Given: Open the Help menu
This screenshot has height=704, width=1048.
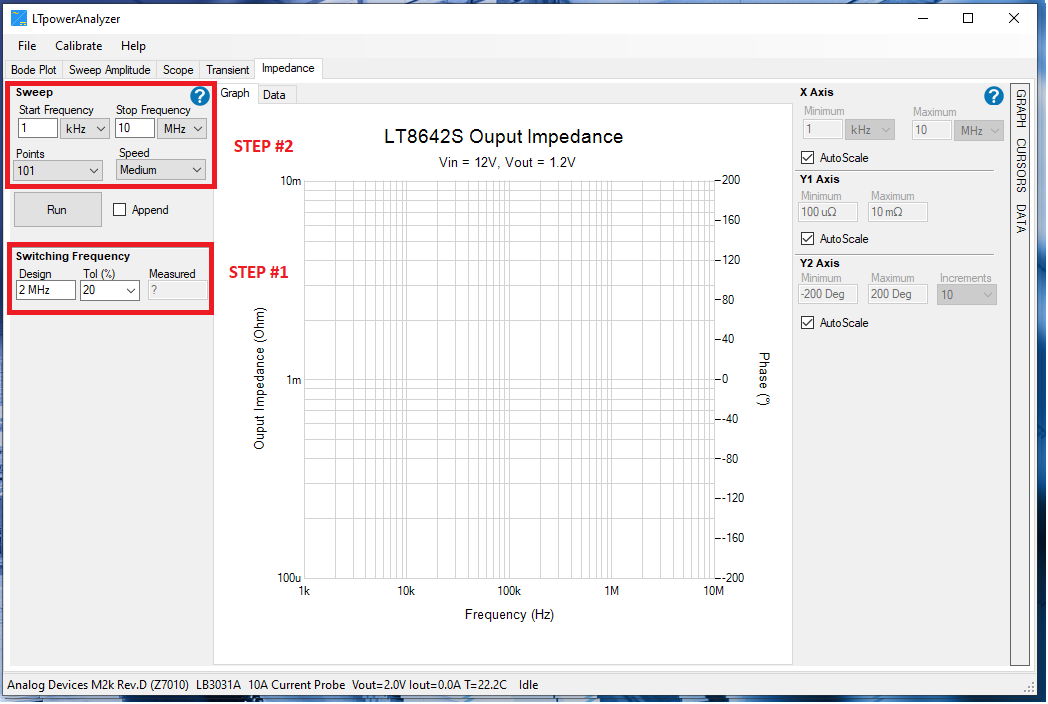Looking at the screenshot, I should 133,46.
